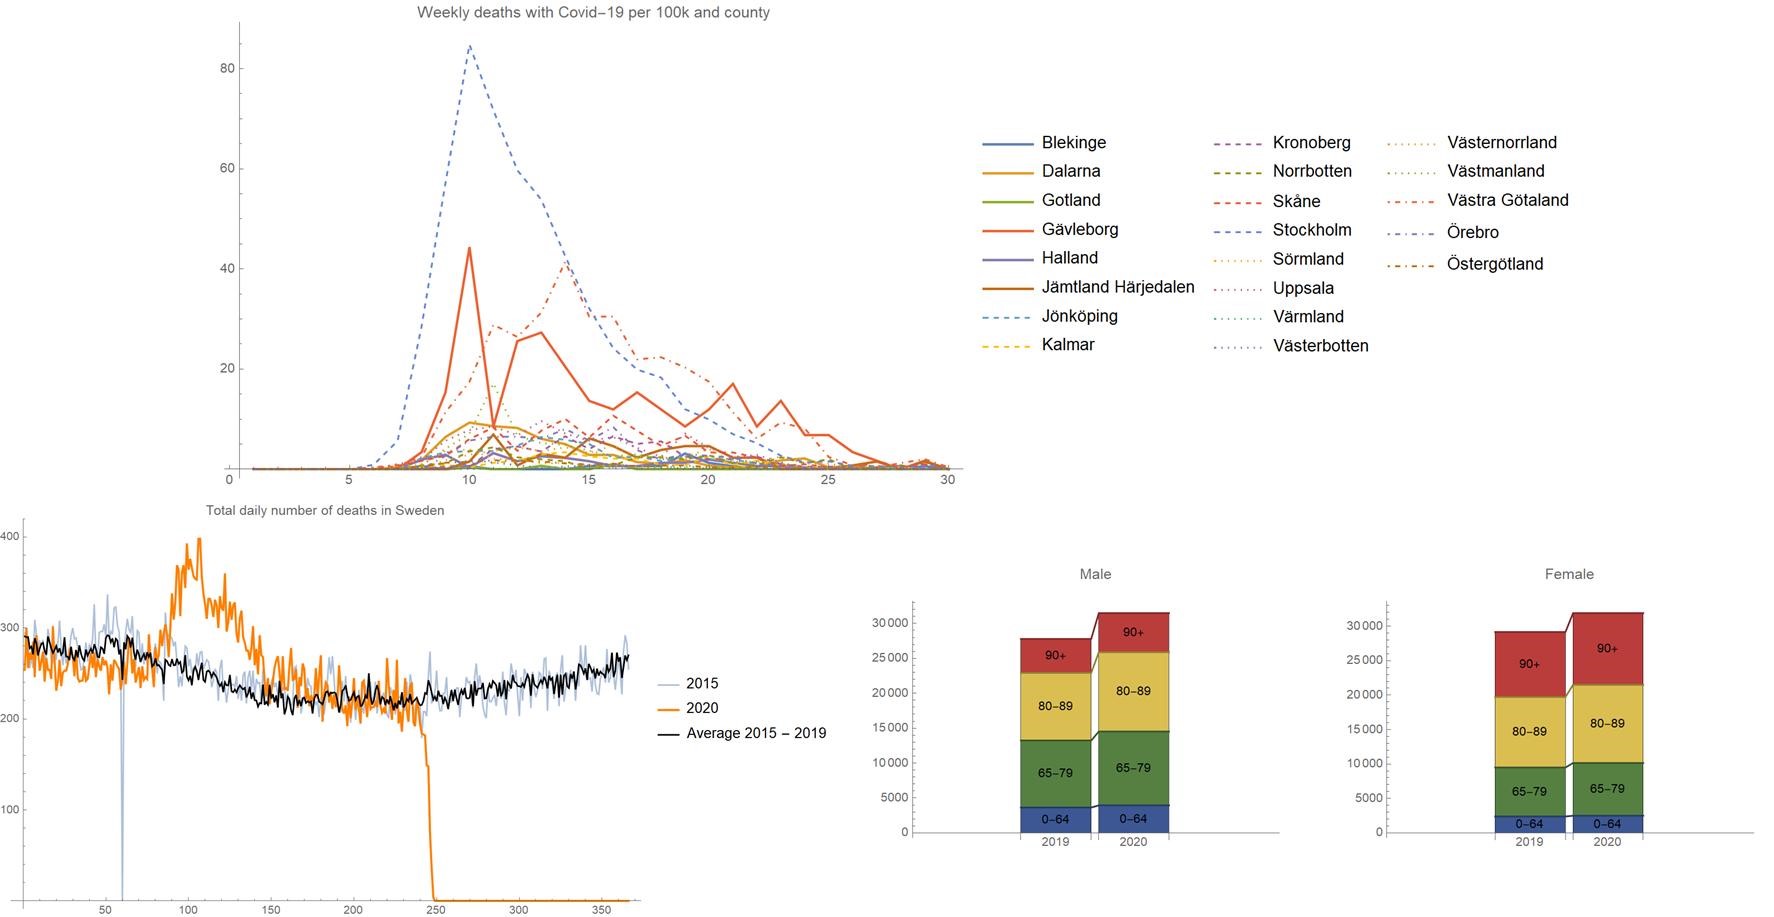Image resolution: width=1774 pixels, height=917 pixels.
Task: Click the Male 2019 0–64 bar segment
Action: click(1055, 820)
